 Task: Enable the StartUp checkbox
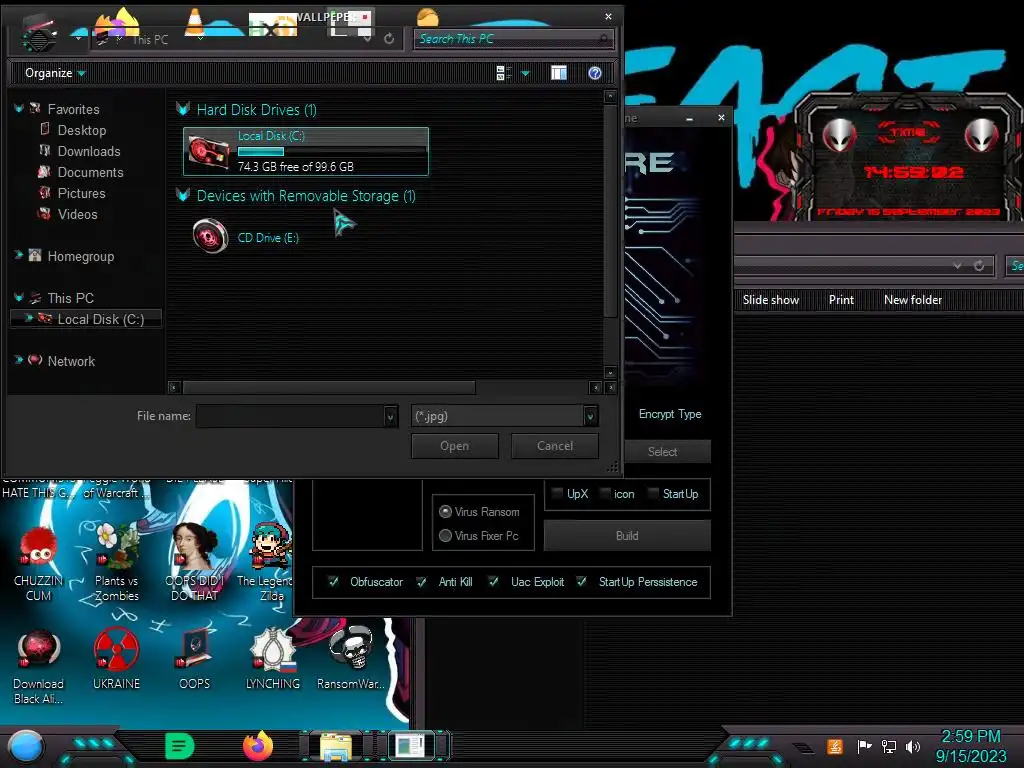(652, 493)
